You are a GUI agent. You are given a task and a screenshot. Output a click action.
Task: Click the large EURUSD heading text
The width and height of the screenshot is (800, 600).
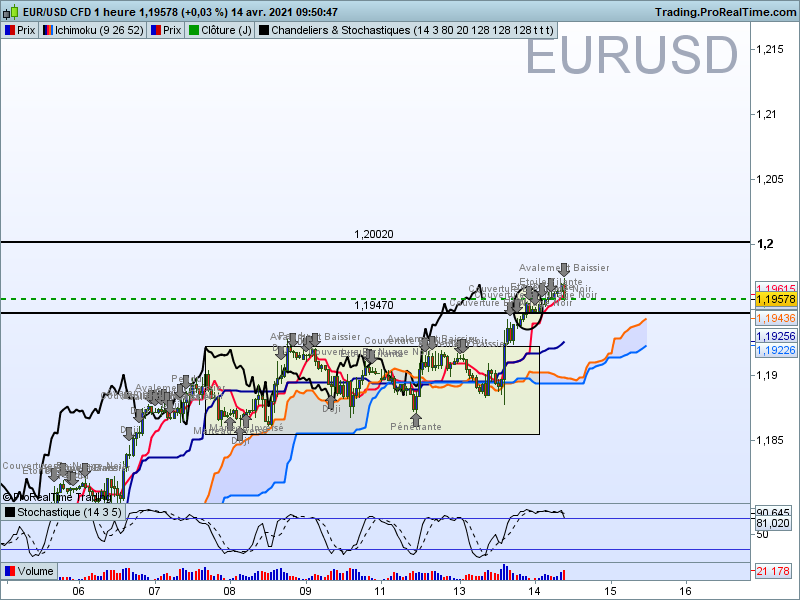click(x=632, y=55)
